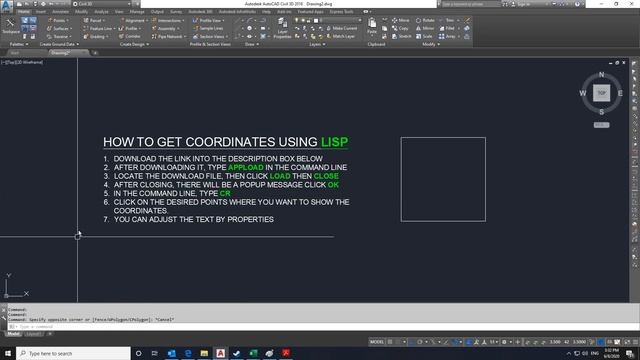The width and height of the screenshot is (640, 360).
Task: Switch to the Output ribbon tab
Action: click(x=157, y=11)
